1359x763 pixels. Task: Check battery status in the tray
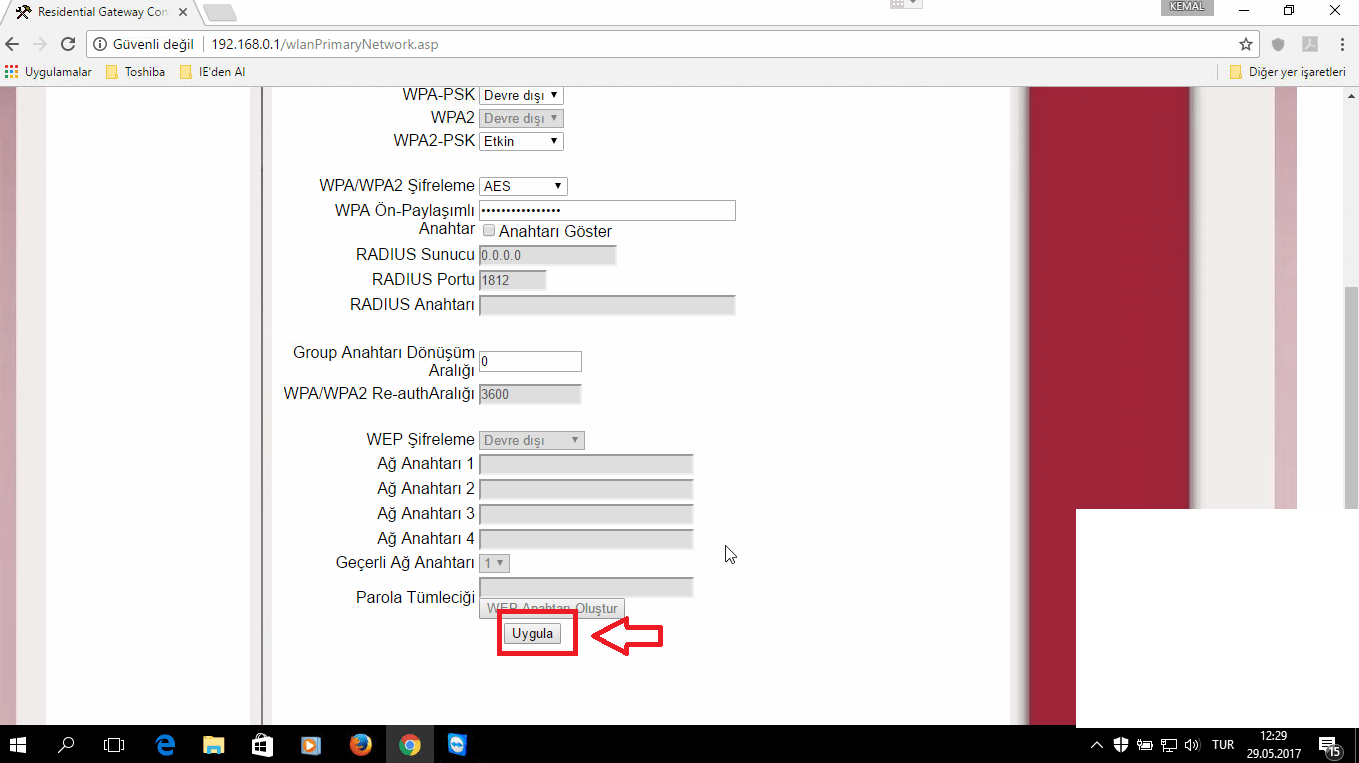point(1144,745)
